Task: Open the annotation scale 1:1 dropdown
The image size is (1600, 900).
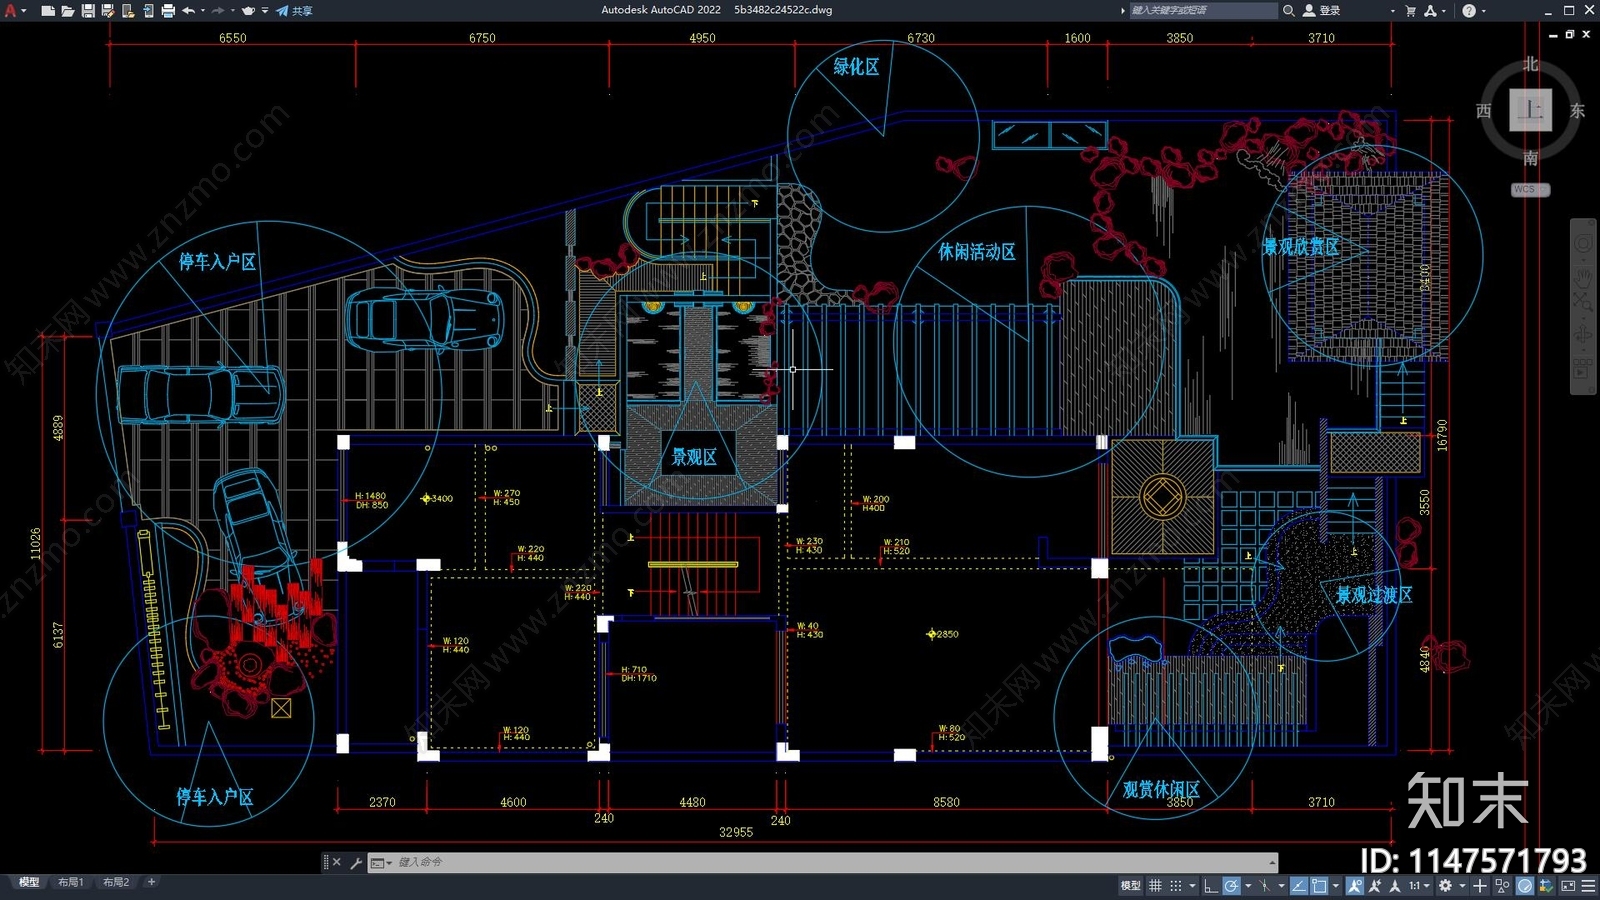Action: pyautogui.click(x=1420, y=886)
